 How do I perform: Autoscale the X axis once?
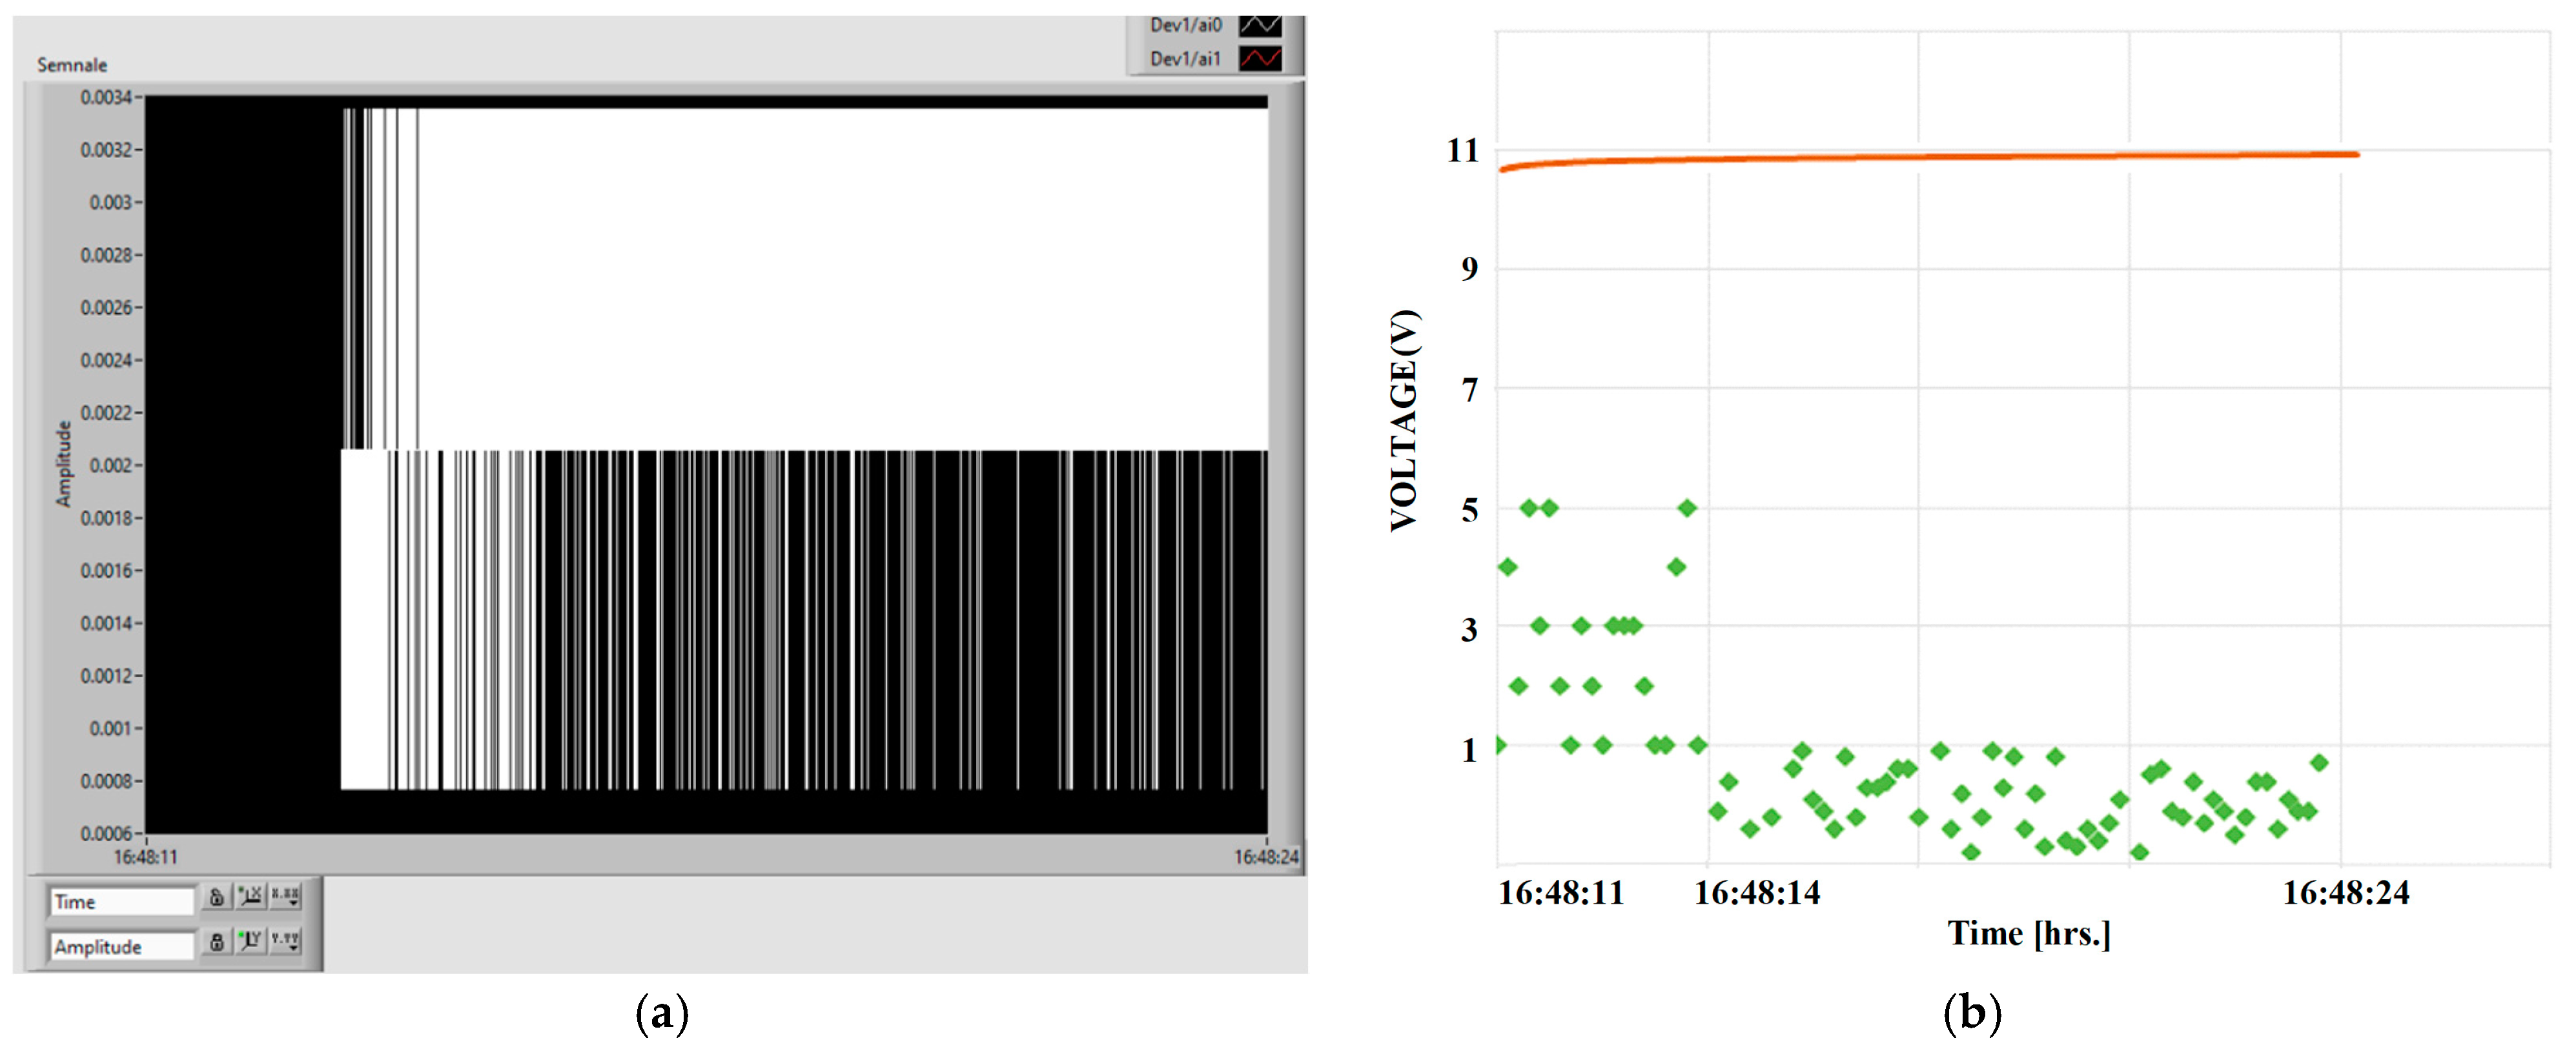pos(250,896)
